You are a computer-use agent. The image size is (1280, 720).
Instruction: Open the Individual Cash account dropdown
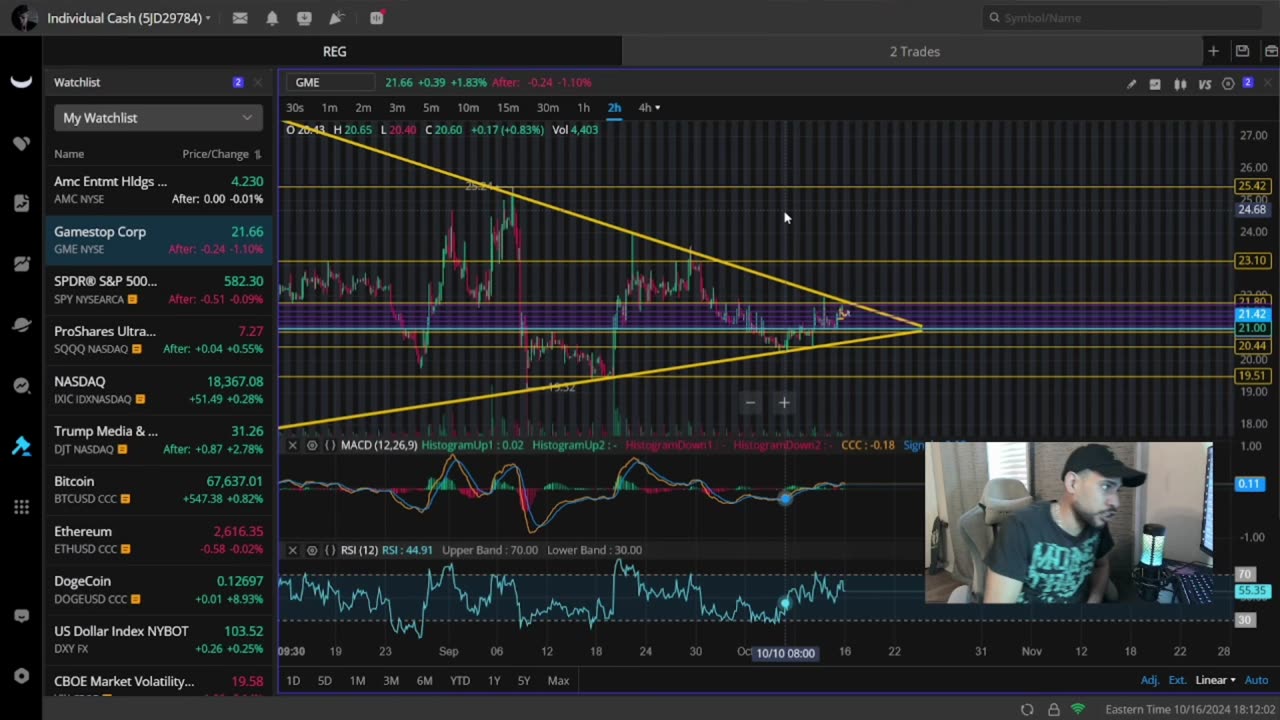128,18
